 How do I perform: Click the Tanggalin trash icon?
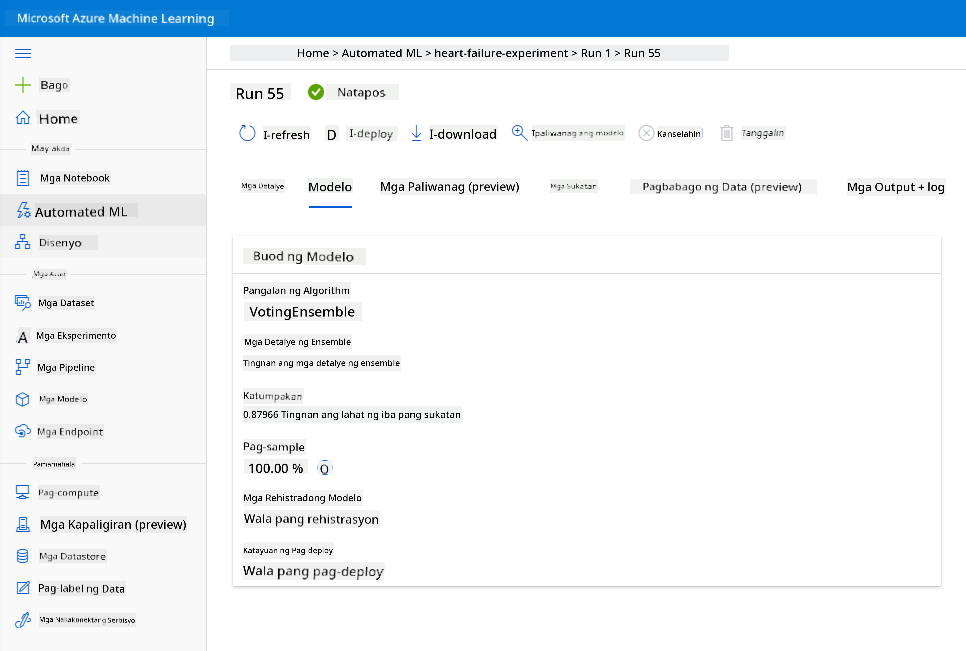click(727, 133)
